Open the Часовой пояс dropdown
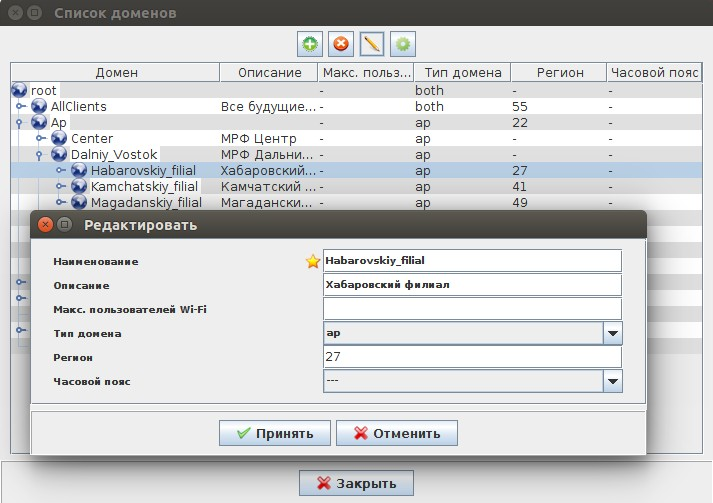Viewport: 713px width, 503px height. point(612,381)
